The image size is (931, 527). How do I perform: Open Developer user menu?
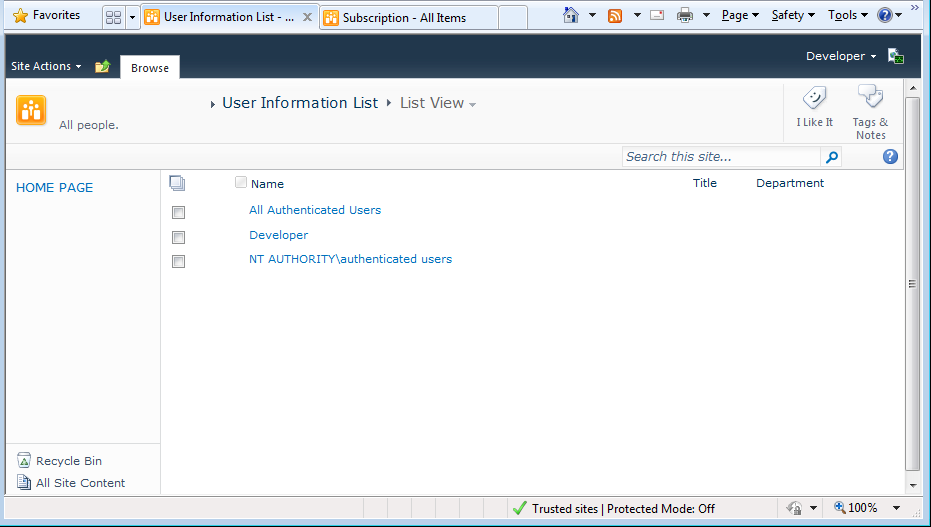coord(841,56)
